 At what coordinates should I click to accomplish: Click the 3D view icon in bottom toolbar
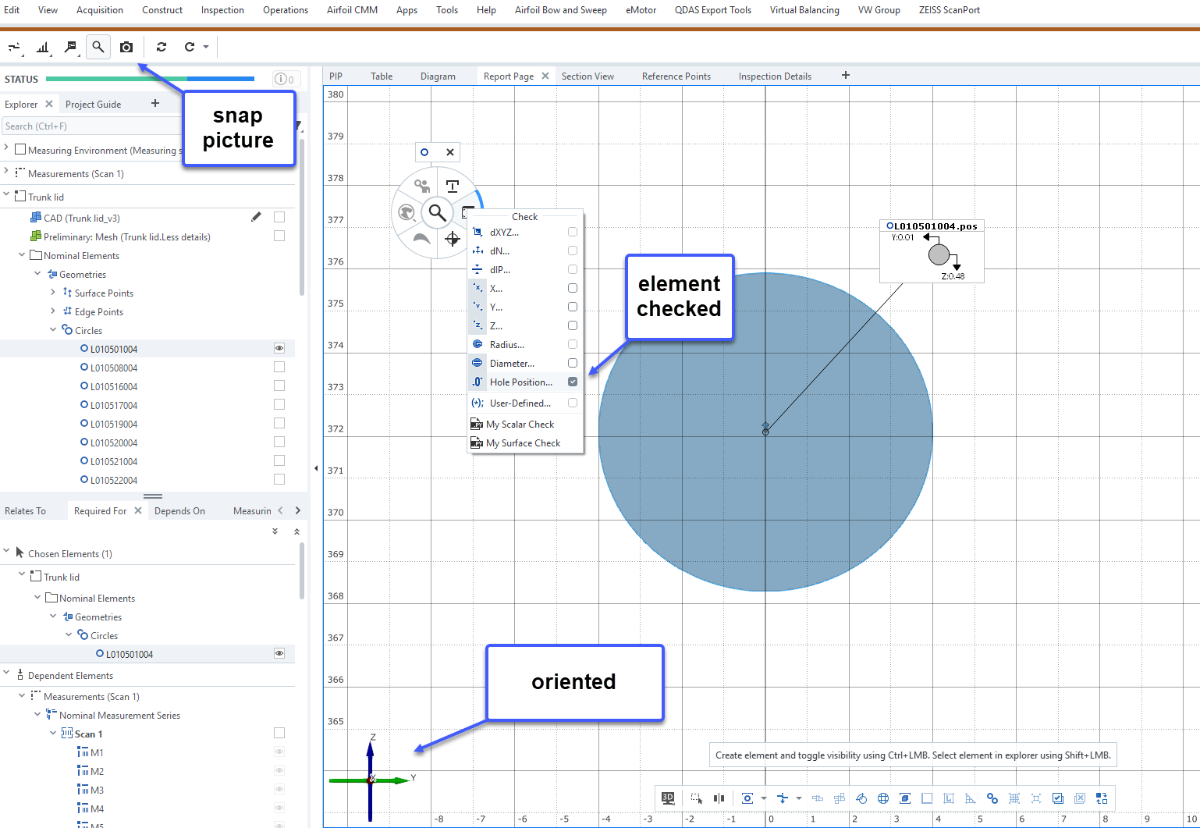(668, 798)
